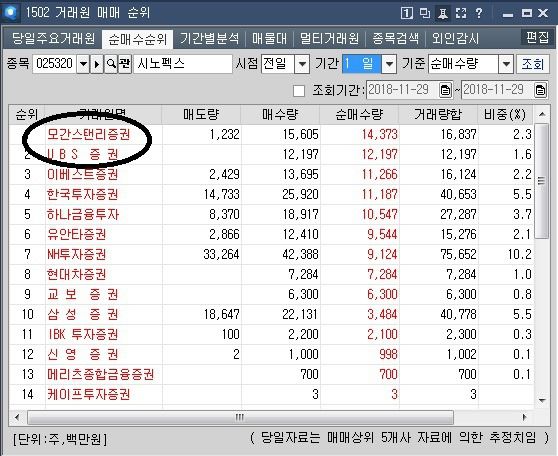Viewport: 558px width, 456px height.
Task: Minimize the window from title bar
Action: tap(508, 14)
